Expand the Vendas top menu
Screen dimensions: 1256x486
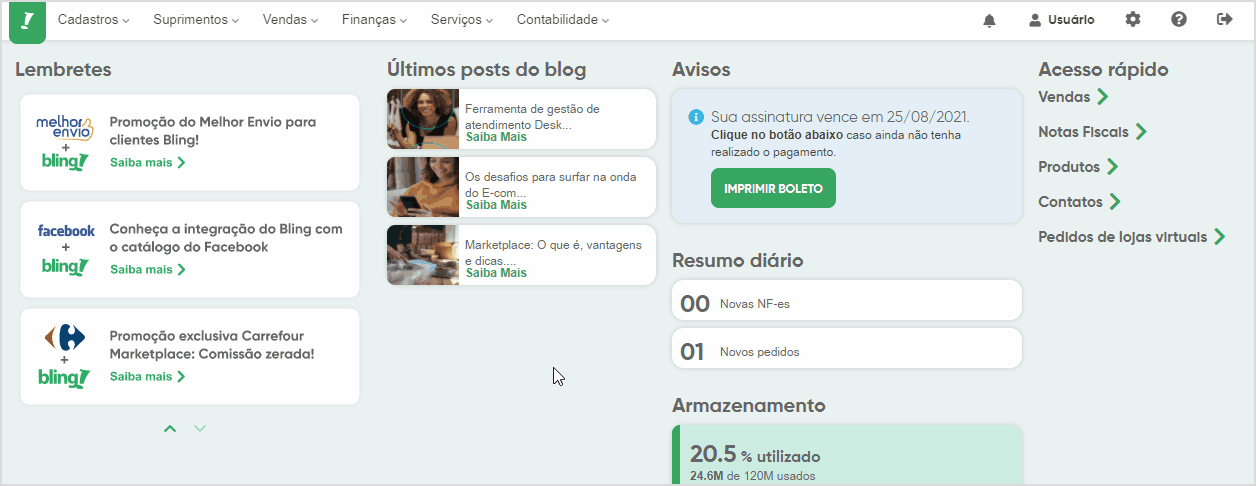(290, 20)
